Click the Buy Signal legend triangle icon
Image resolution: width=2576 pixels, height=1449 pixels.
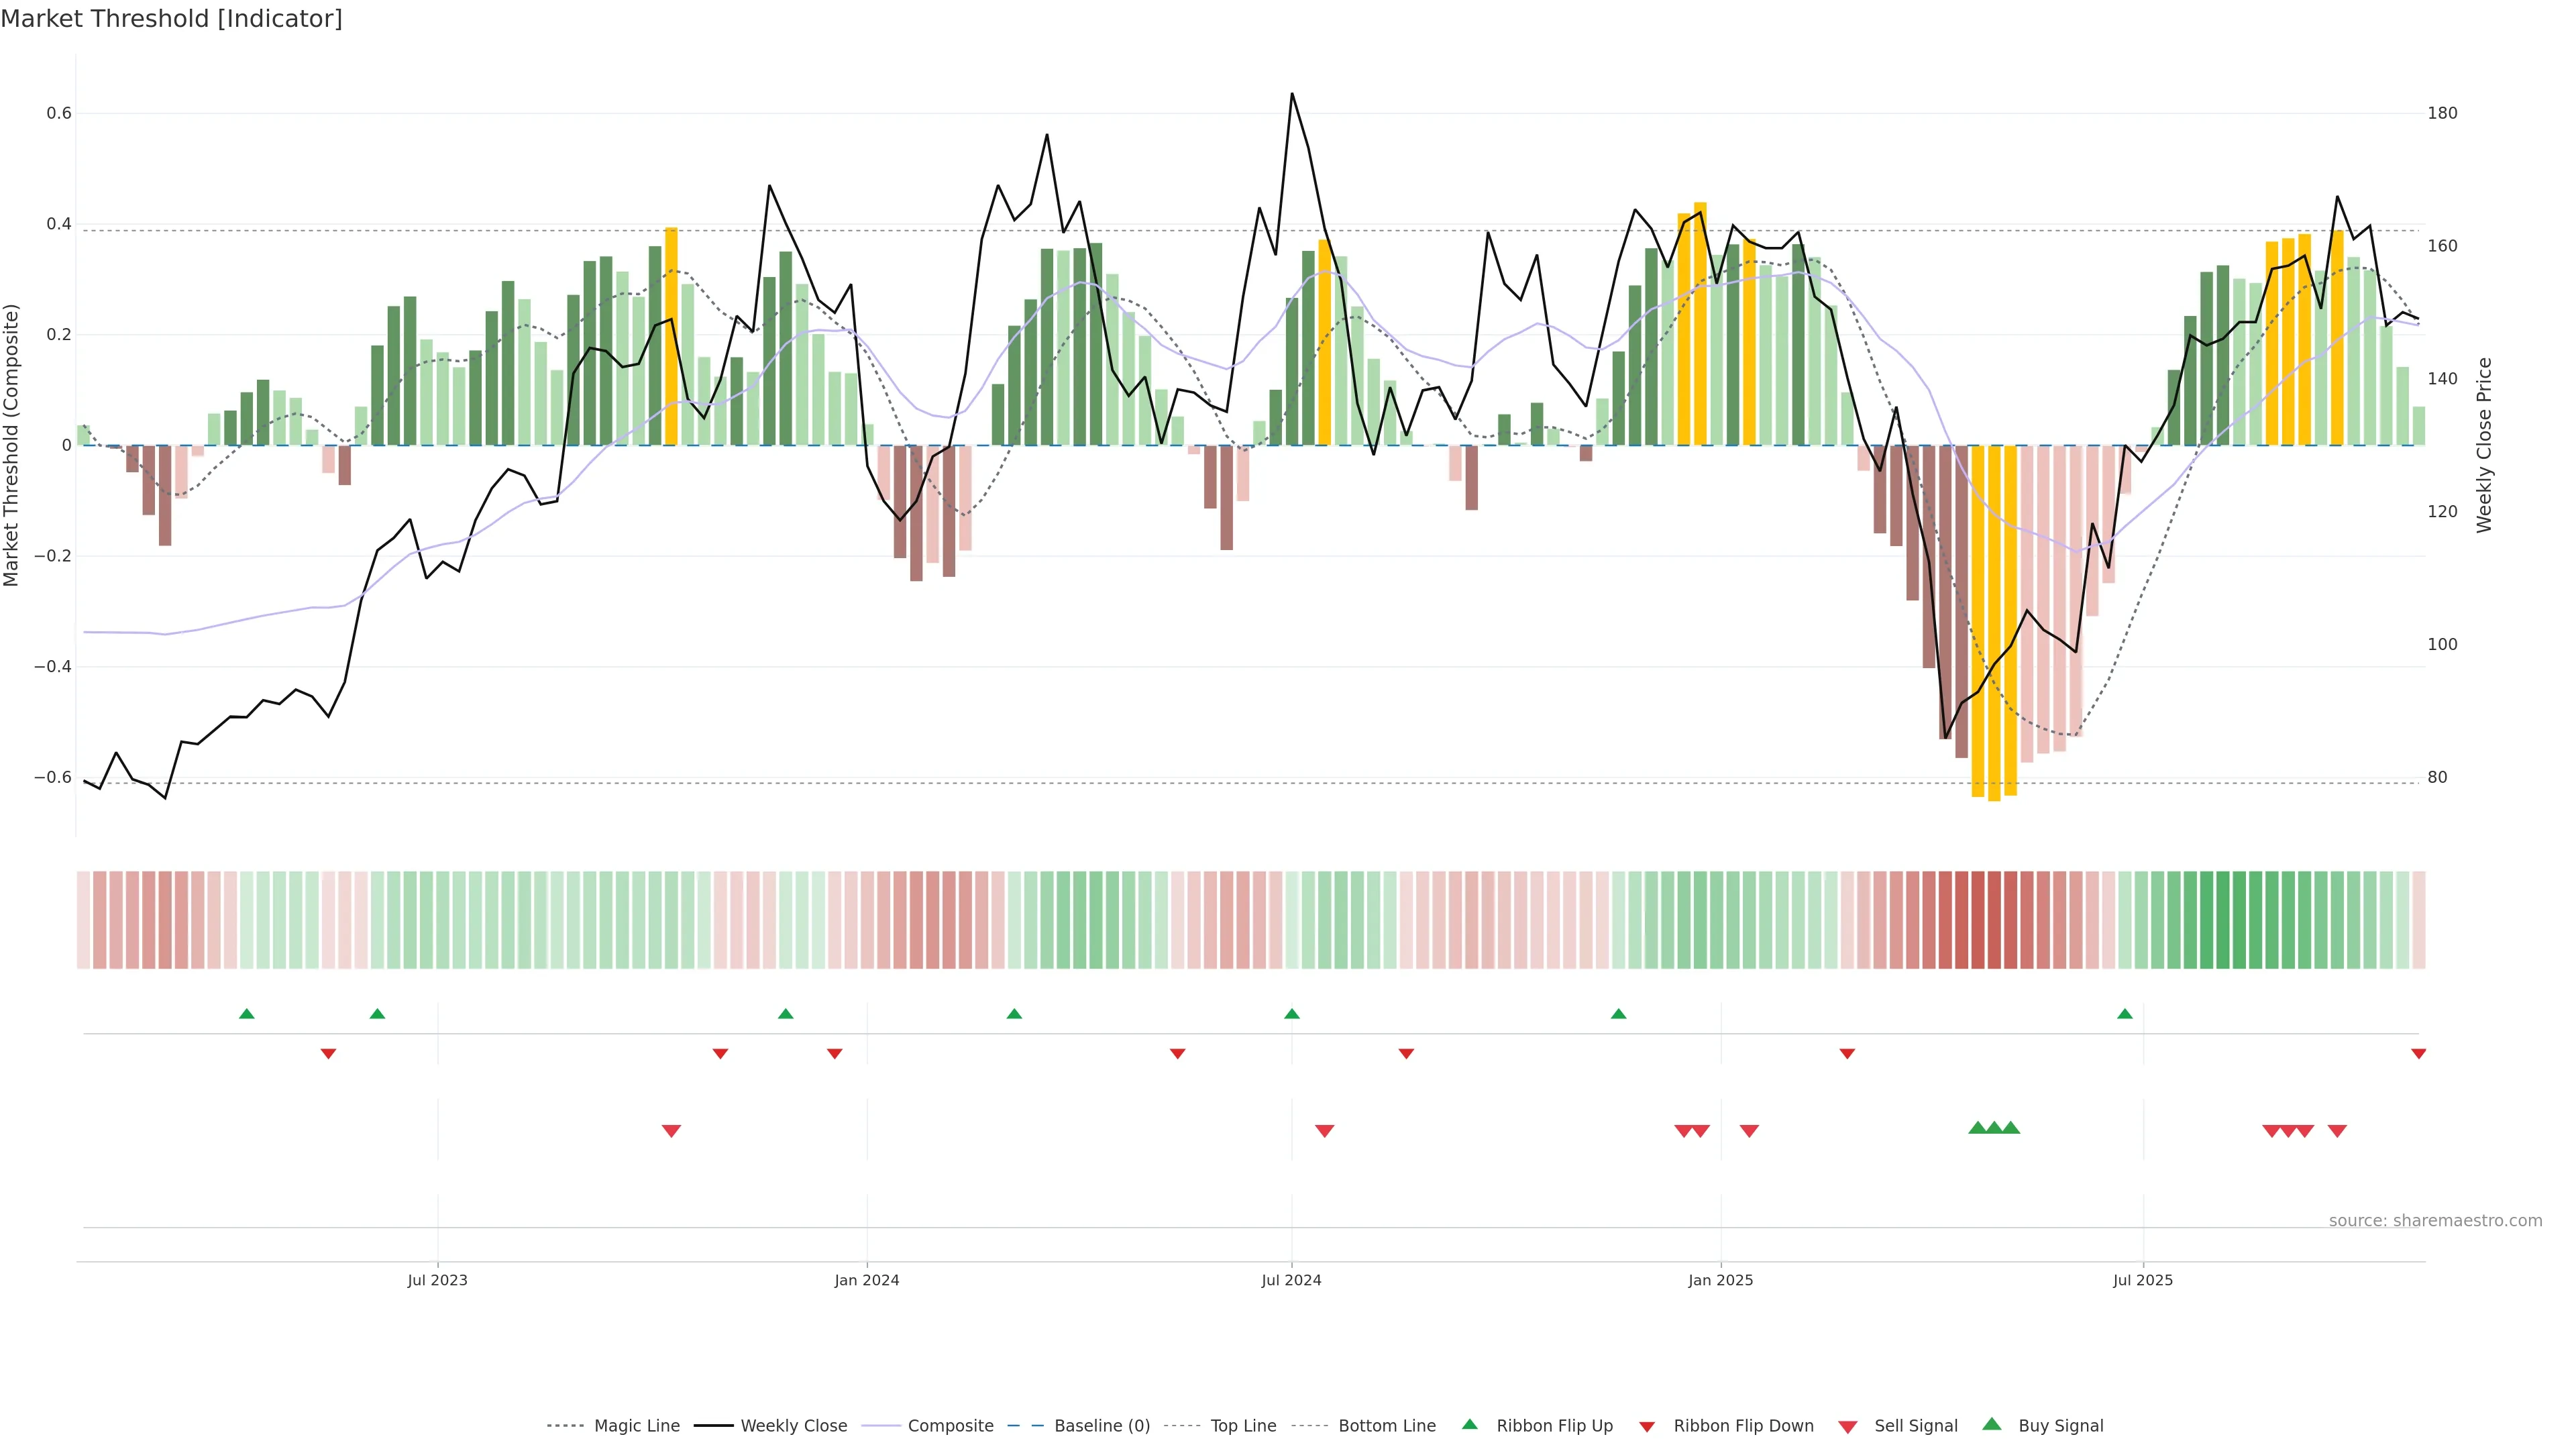1991,1424
